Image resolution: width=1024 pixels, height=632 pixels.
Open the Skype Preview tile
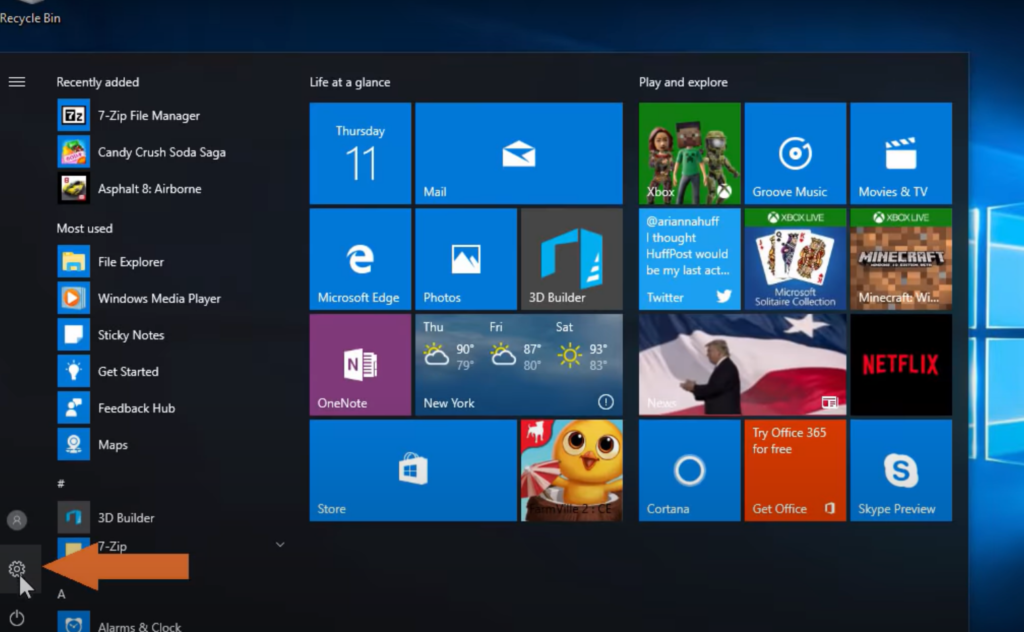[x=901, y=471]
